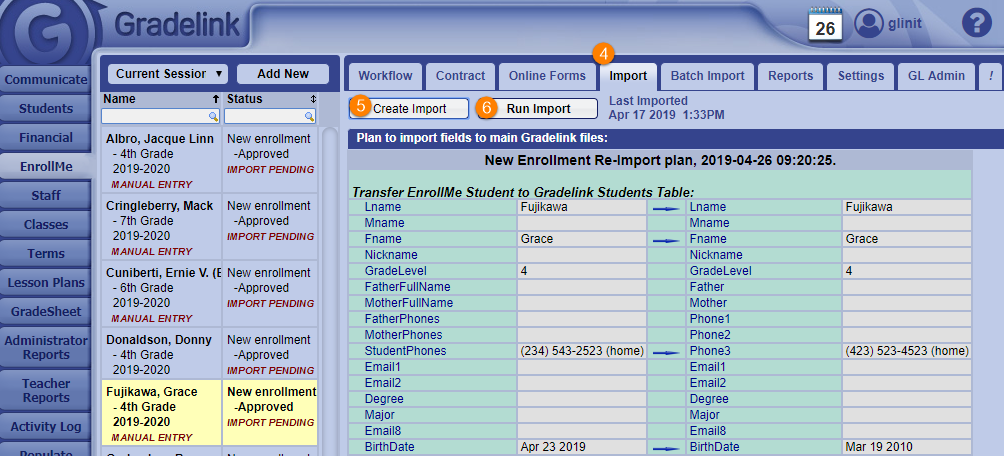This screenshot has width=1004, height=456.
Task: Click destination phone (423) 523-4523 (home)
Action: (907, 351)
